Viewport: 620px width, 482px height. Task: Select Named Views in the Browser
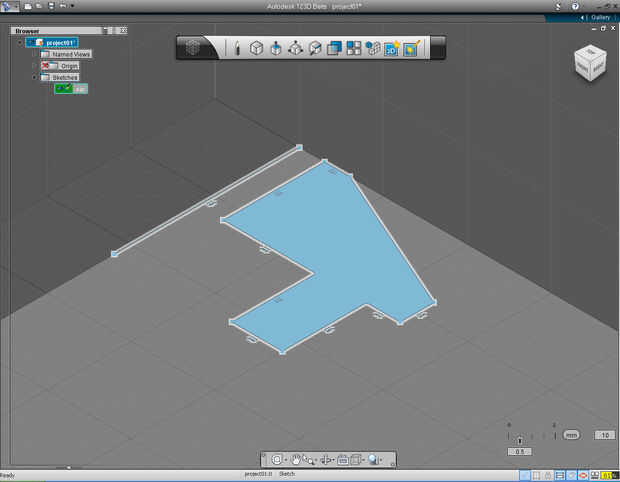click(x=66, y=54)
